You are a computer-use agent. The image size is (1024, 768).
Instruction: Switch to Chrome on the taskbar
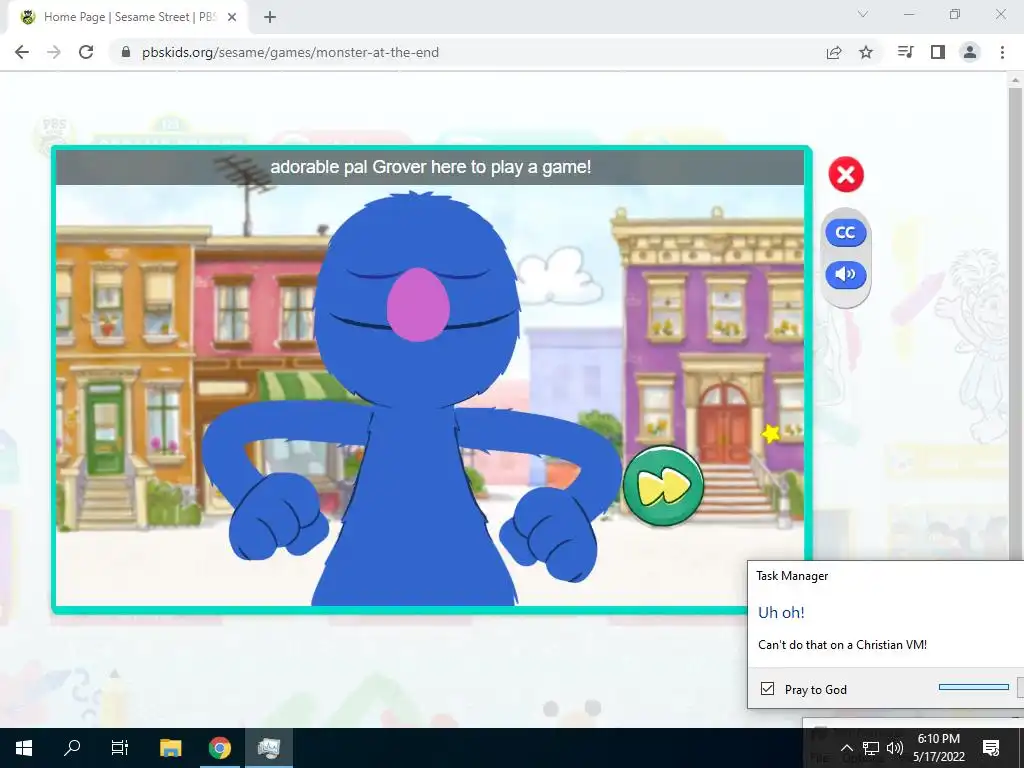coord(219,748)
